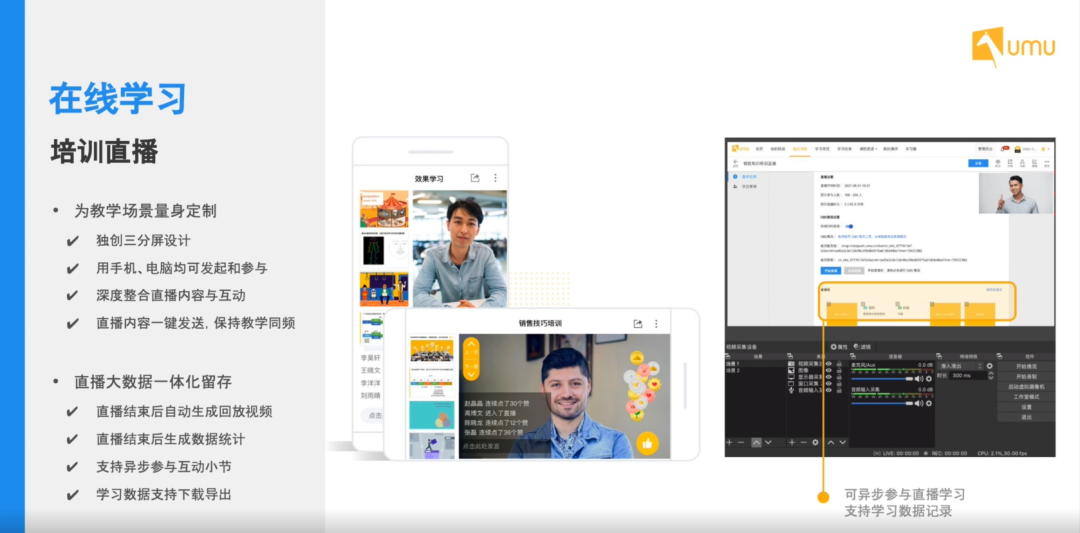Toggle visibility of 显示器采集 source

click(828, 379)
